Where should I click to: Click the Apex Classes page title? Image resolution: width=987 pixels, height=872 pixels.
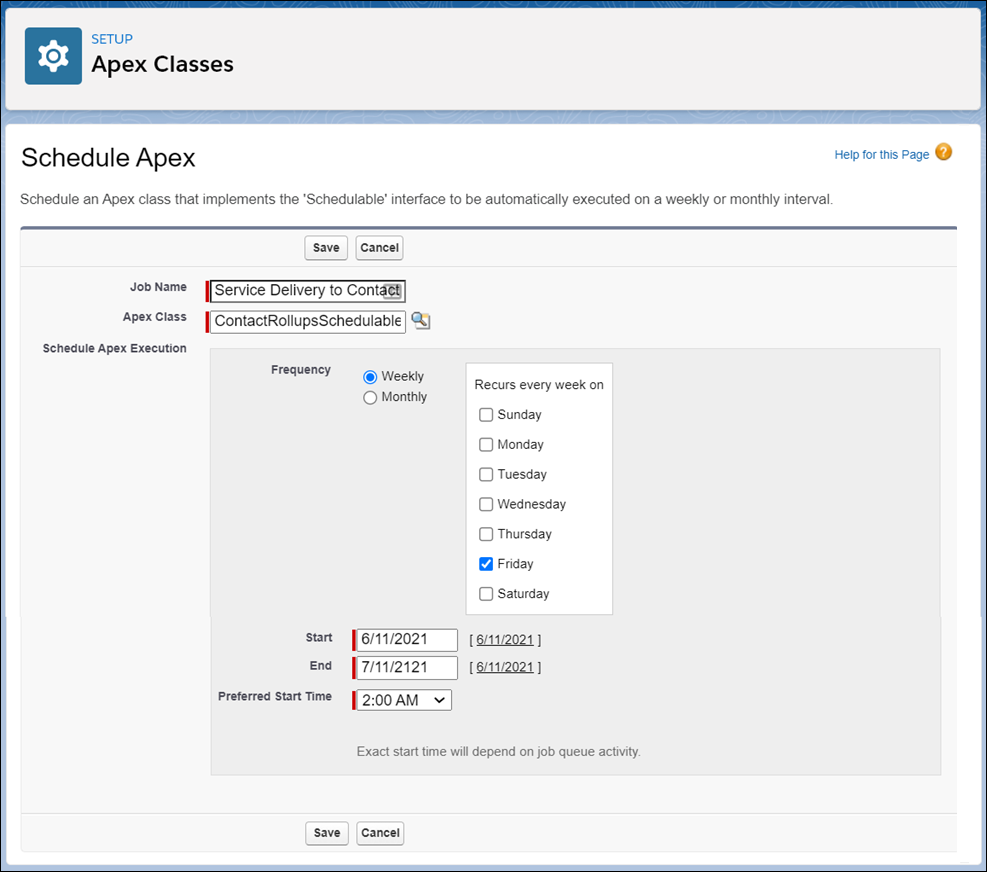tap(162, 64)
